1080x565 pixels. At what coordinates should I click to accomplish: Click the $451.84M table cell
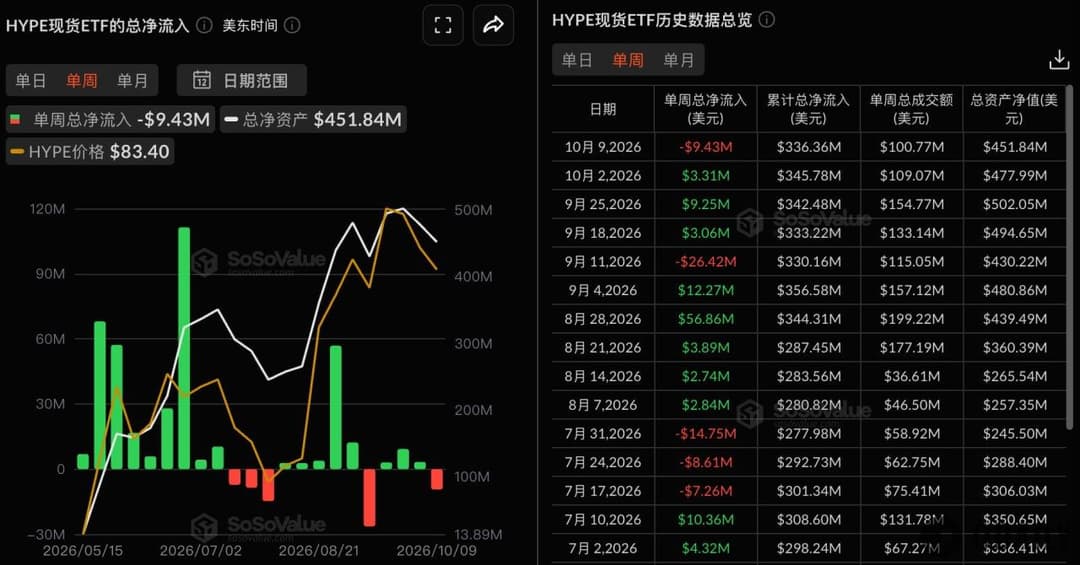point(1015,147)
